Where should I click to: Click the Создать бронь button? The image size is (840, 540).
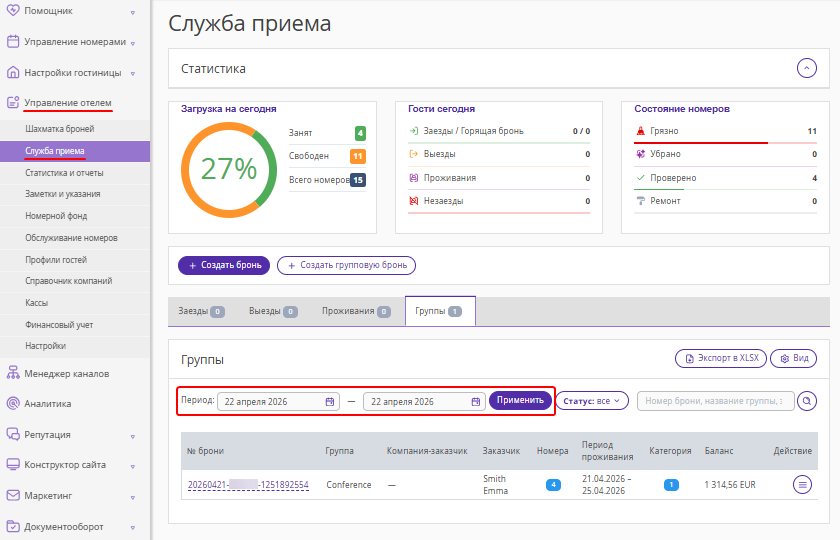[x=224, y=265]
